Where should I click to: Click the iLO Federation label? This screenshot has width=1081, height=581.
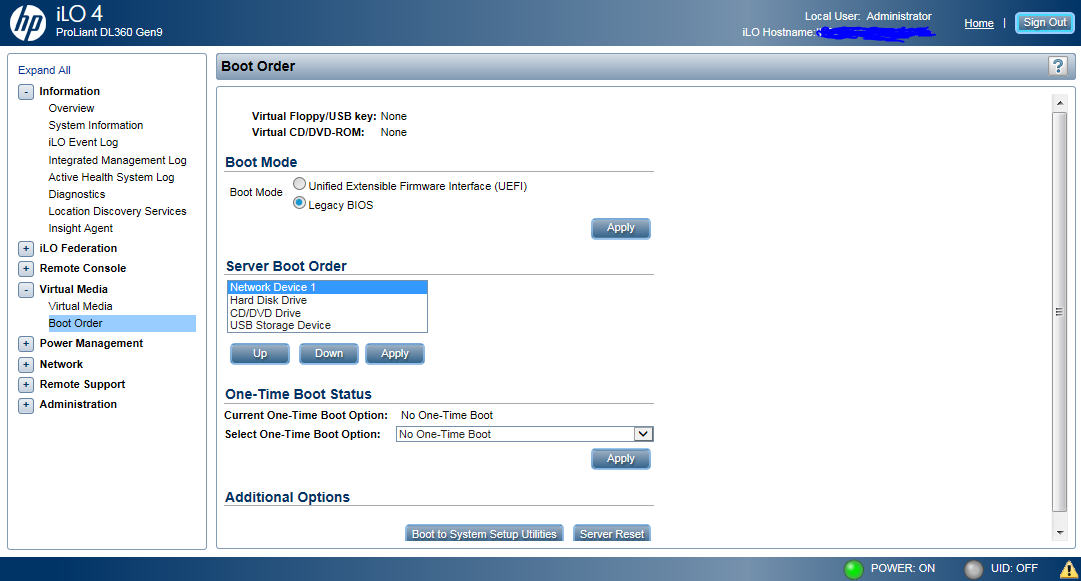coord(78,248)
